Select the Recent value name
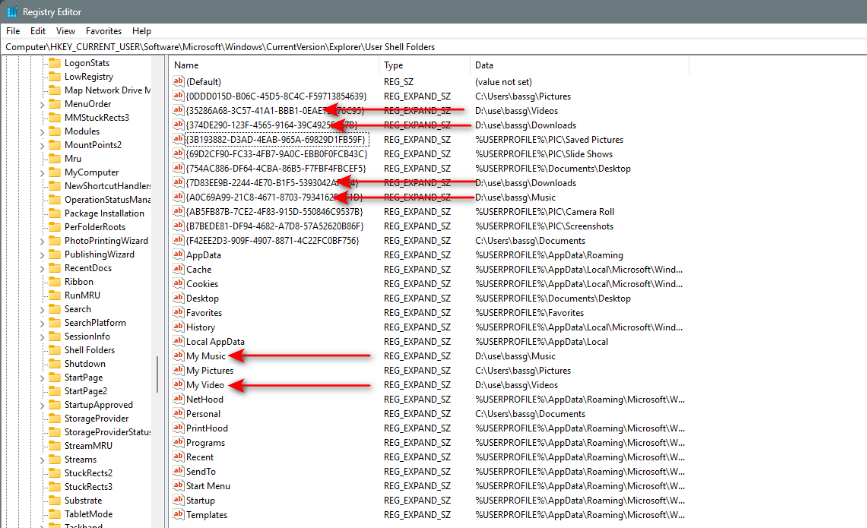867x528 pixels. (200, 457)
